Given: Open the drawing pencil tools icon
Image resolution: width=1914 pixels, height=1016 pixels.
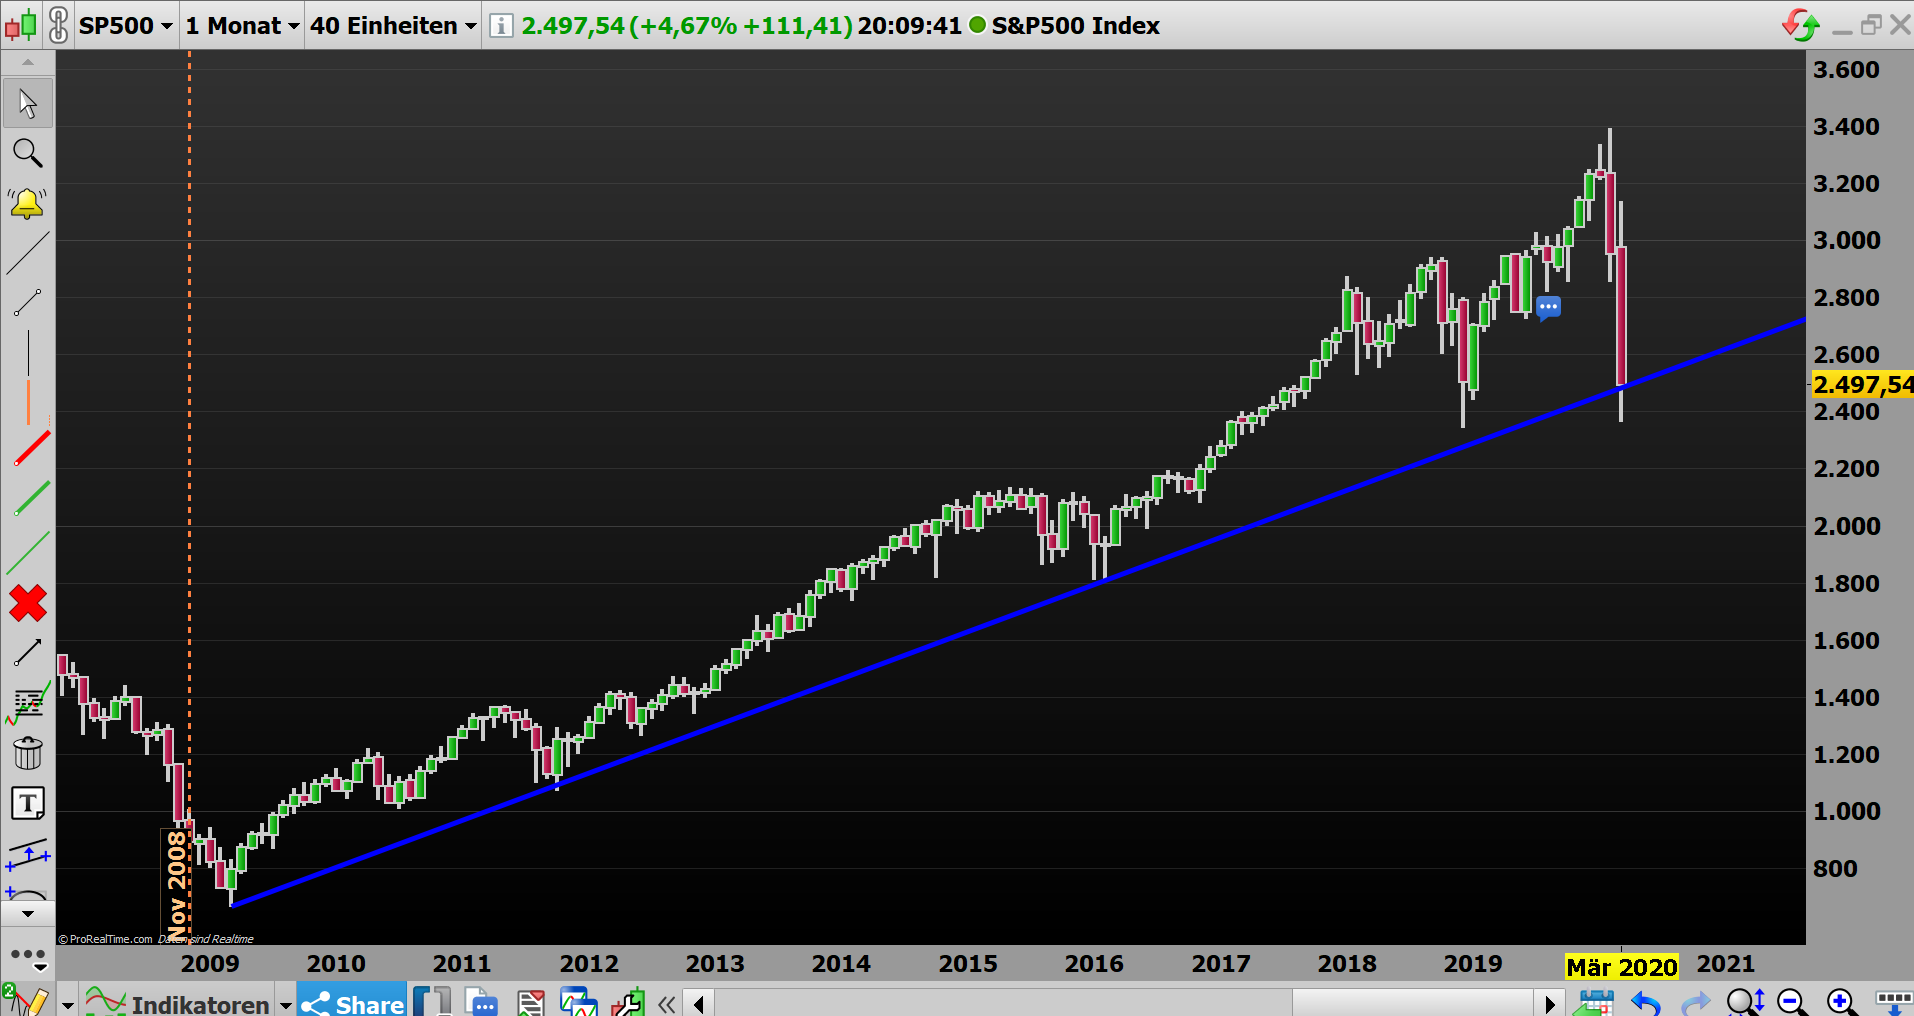Looking at the screenshot, I should click(25, 1000).
